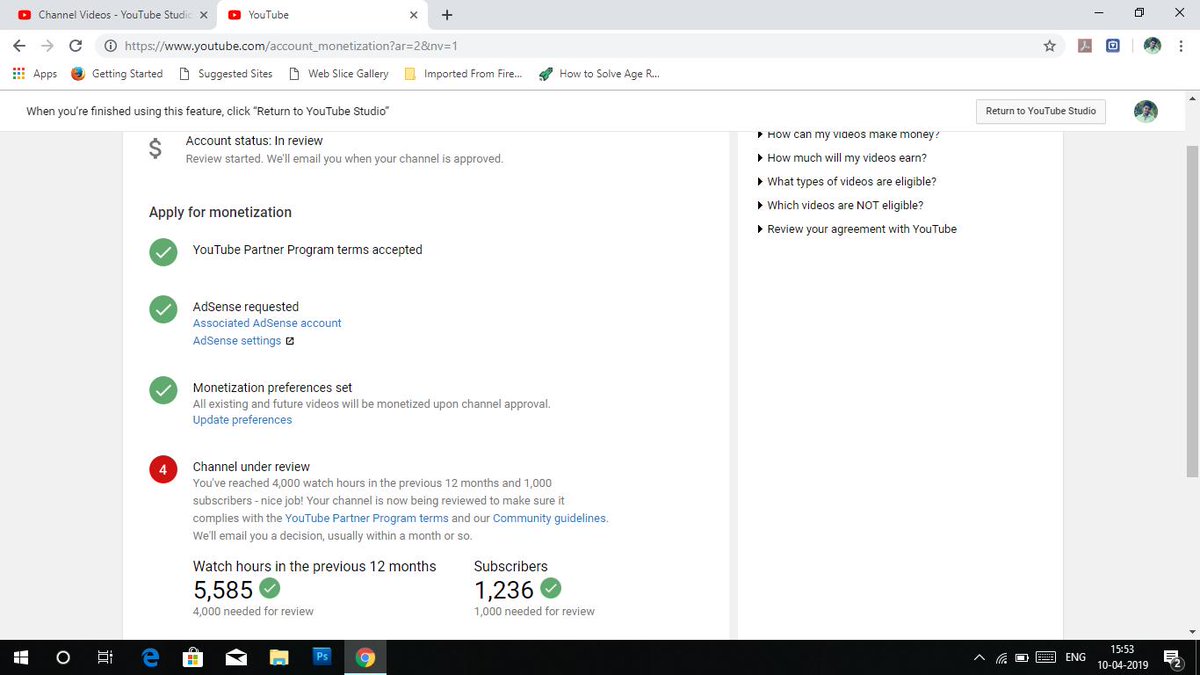Close the Channel Videos tab
This screenshot has height=675, width=1200.
point(204,15)
